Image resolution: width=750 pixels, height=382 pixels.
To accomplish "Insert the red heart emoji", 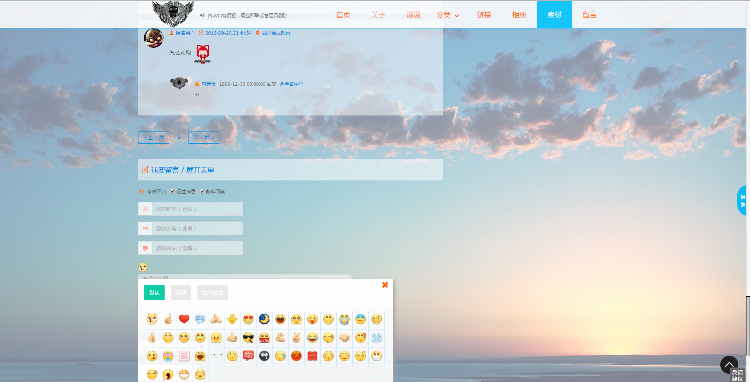I will click(x=184, y=319).
